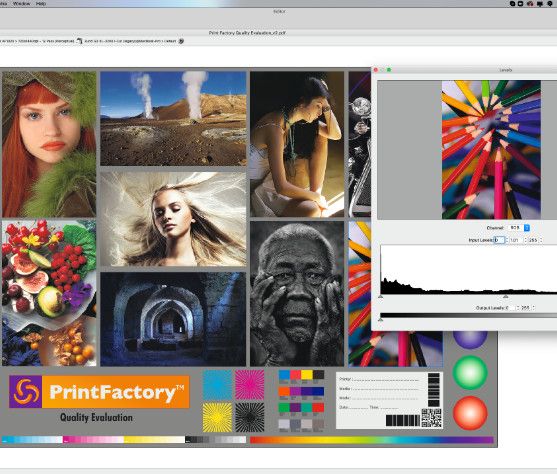Screen dimensions: 557x474
Task: Click the printer profile icon in breadcrumb bar
Action: 79,41
